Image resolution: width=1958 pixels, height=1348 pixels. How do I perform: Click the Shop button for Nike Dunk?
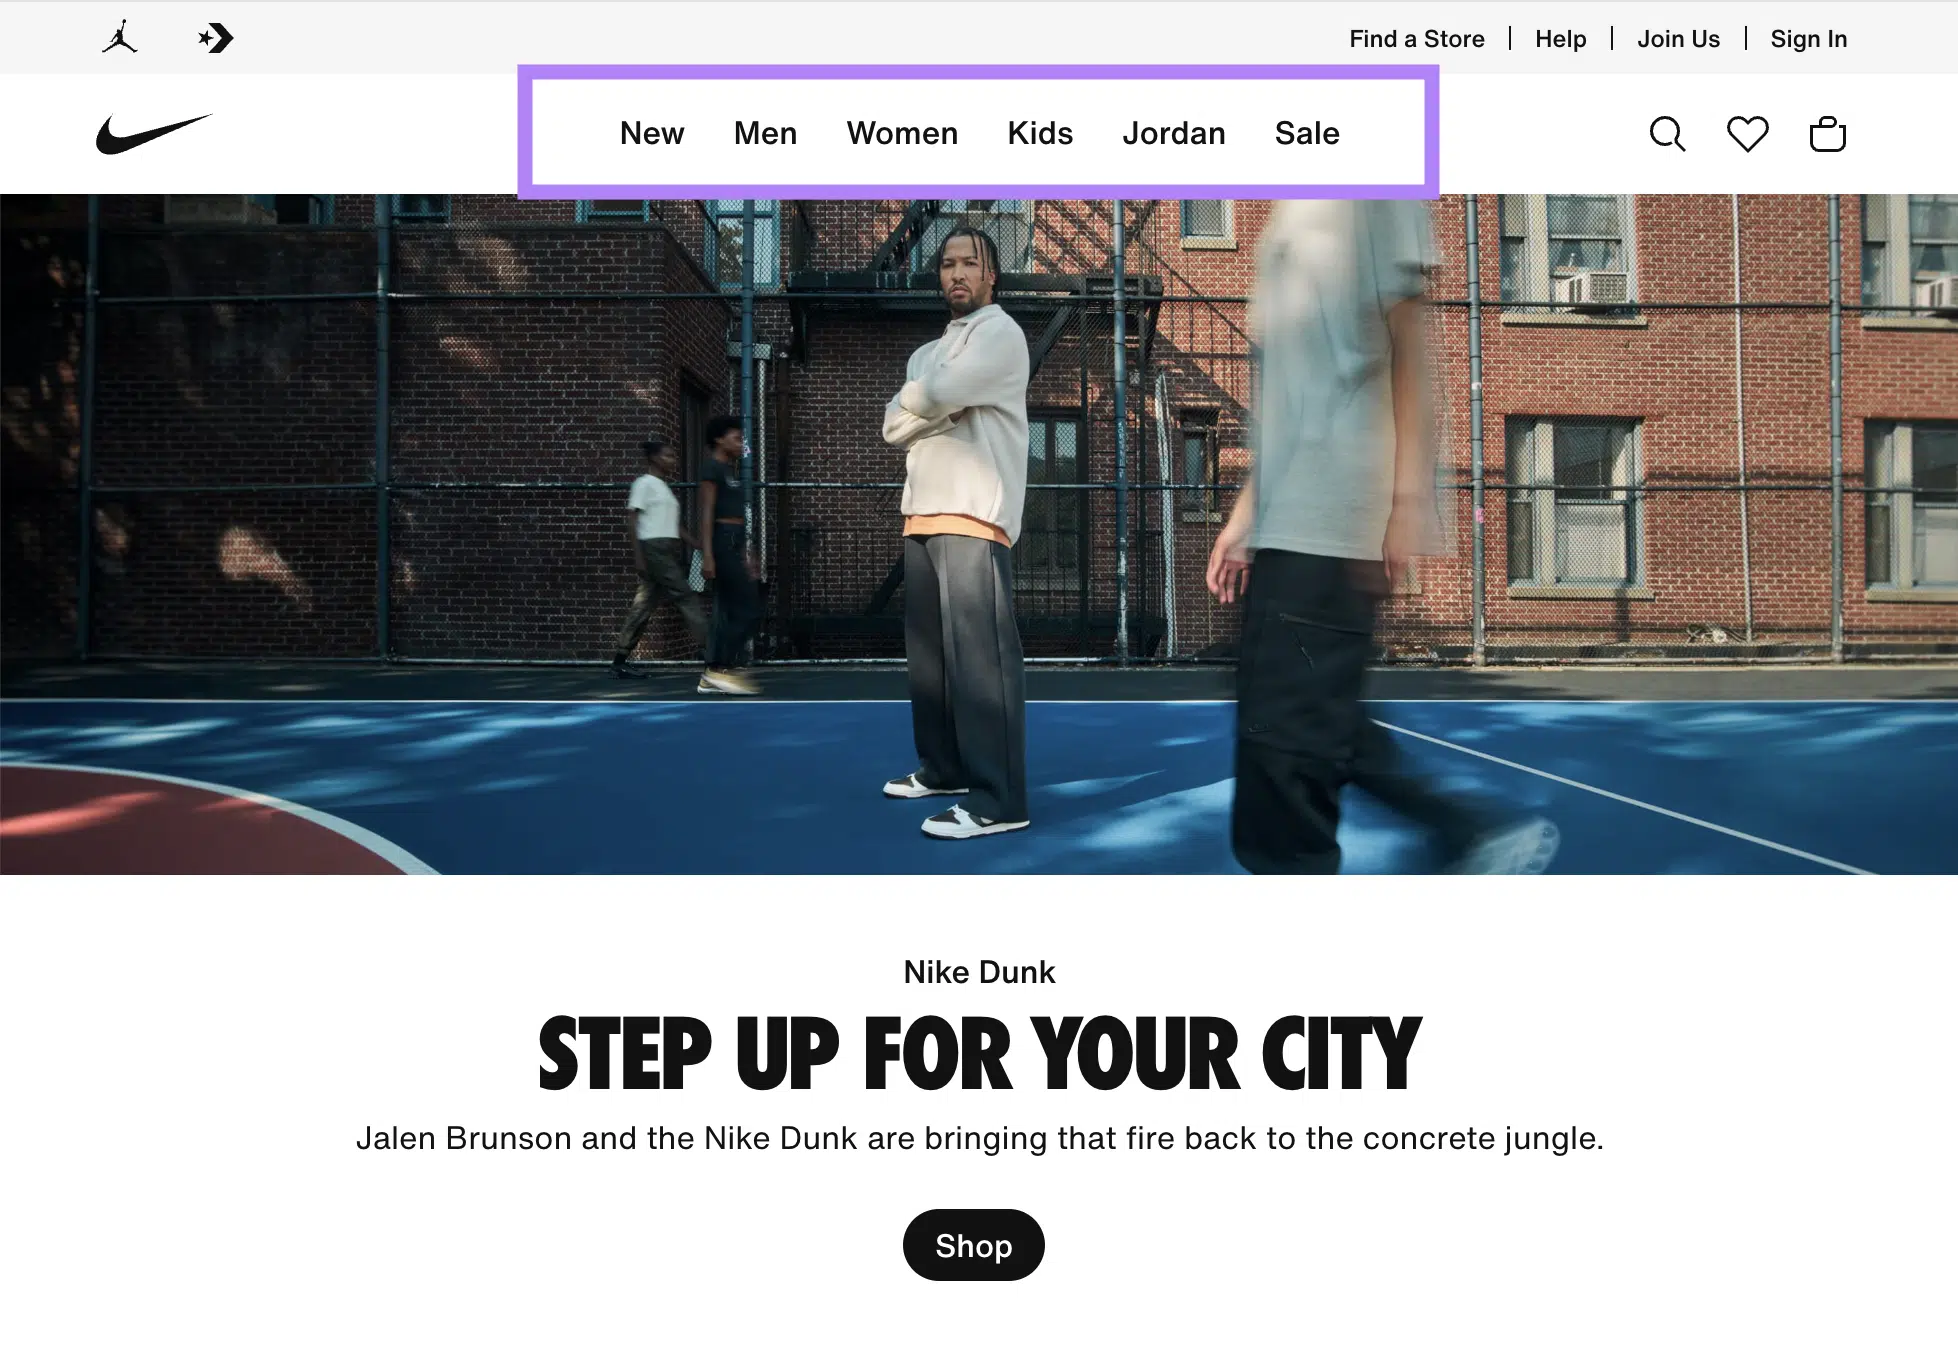(x=975, y=1245)
